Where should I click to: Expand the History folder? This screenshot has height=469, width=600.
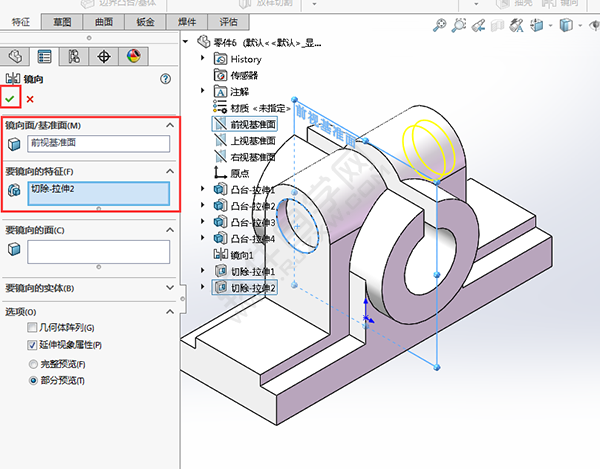tap(202, 58)
